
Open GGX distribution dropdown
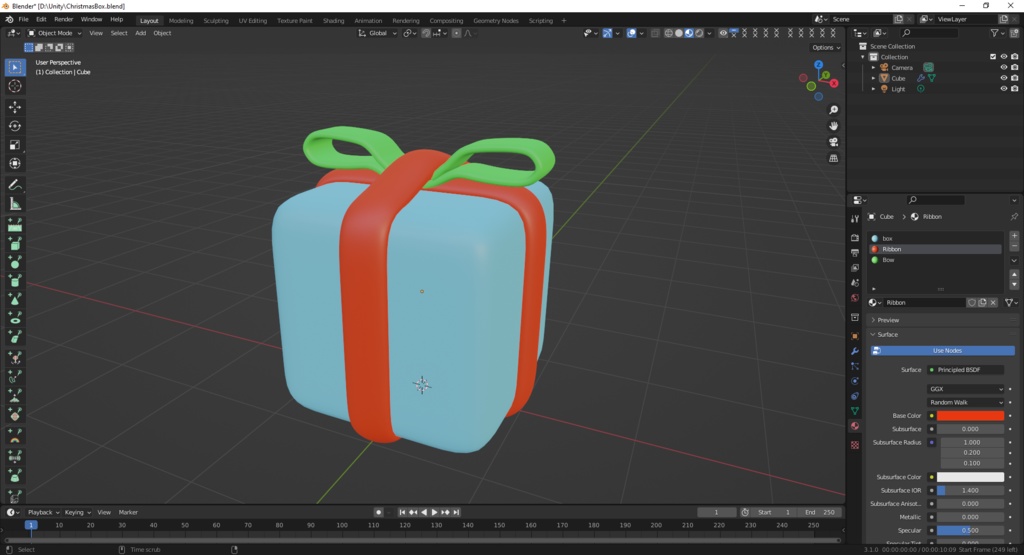click(x=965, y=389)
